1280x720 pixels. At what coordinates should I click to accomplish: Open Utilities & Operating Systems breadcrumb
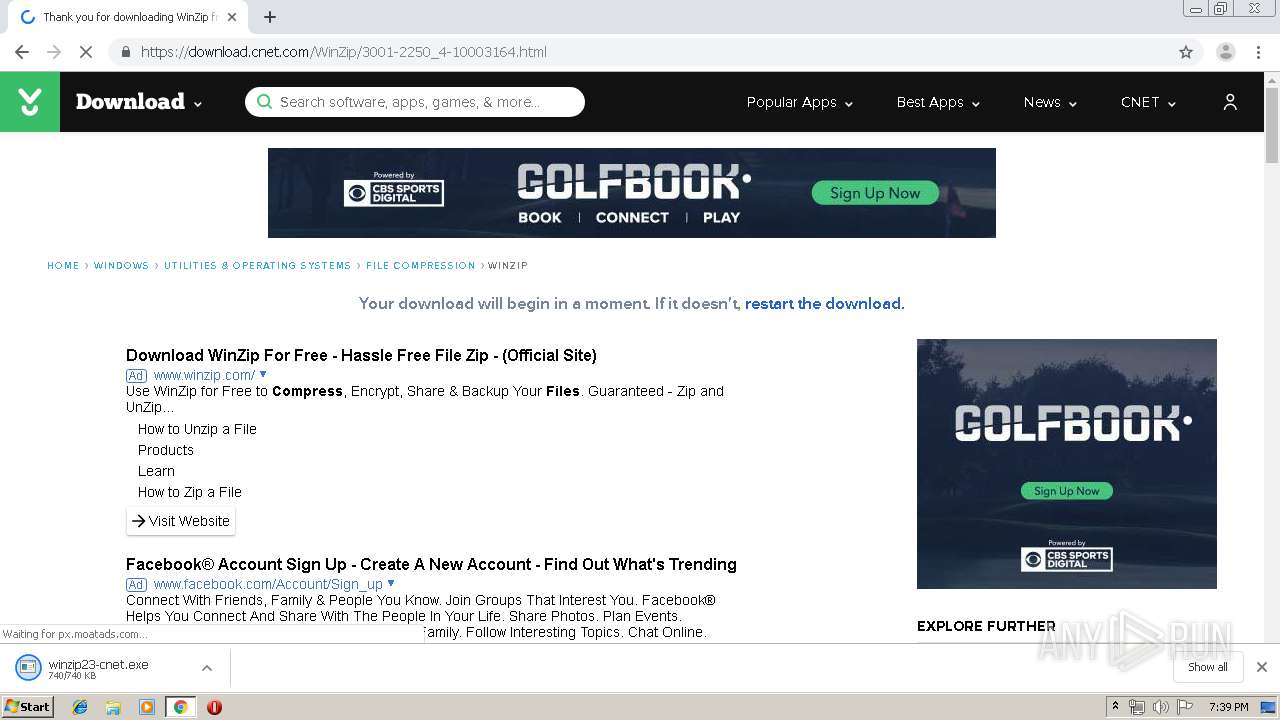(257, 266)
